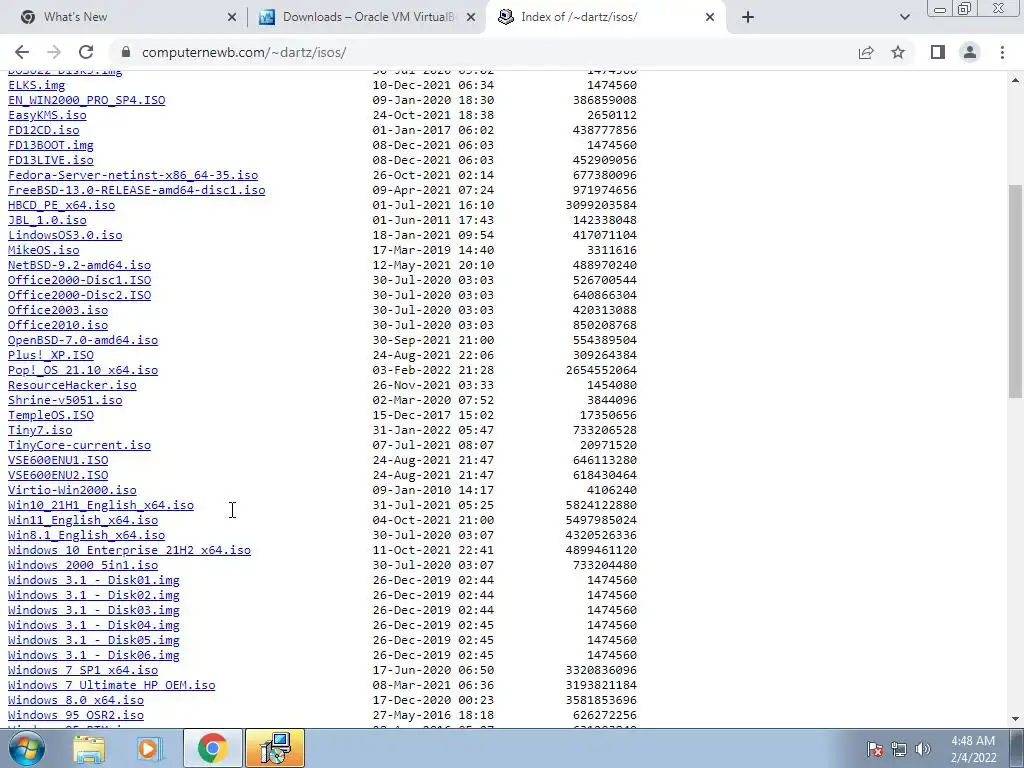Close the Index of /~dartz/isos/ tab
The height and width of the screenshot is (768, 1024).
coord(710,17)
